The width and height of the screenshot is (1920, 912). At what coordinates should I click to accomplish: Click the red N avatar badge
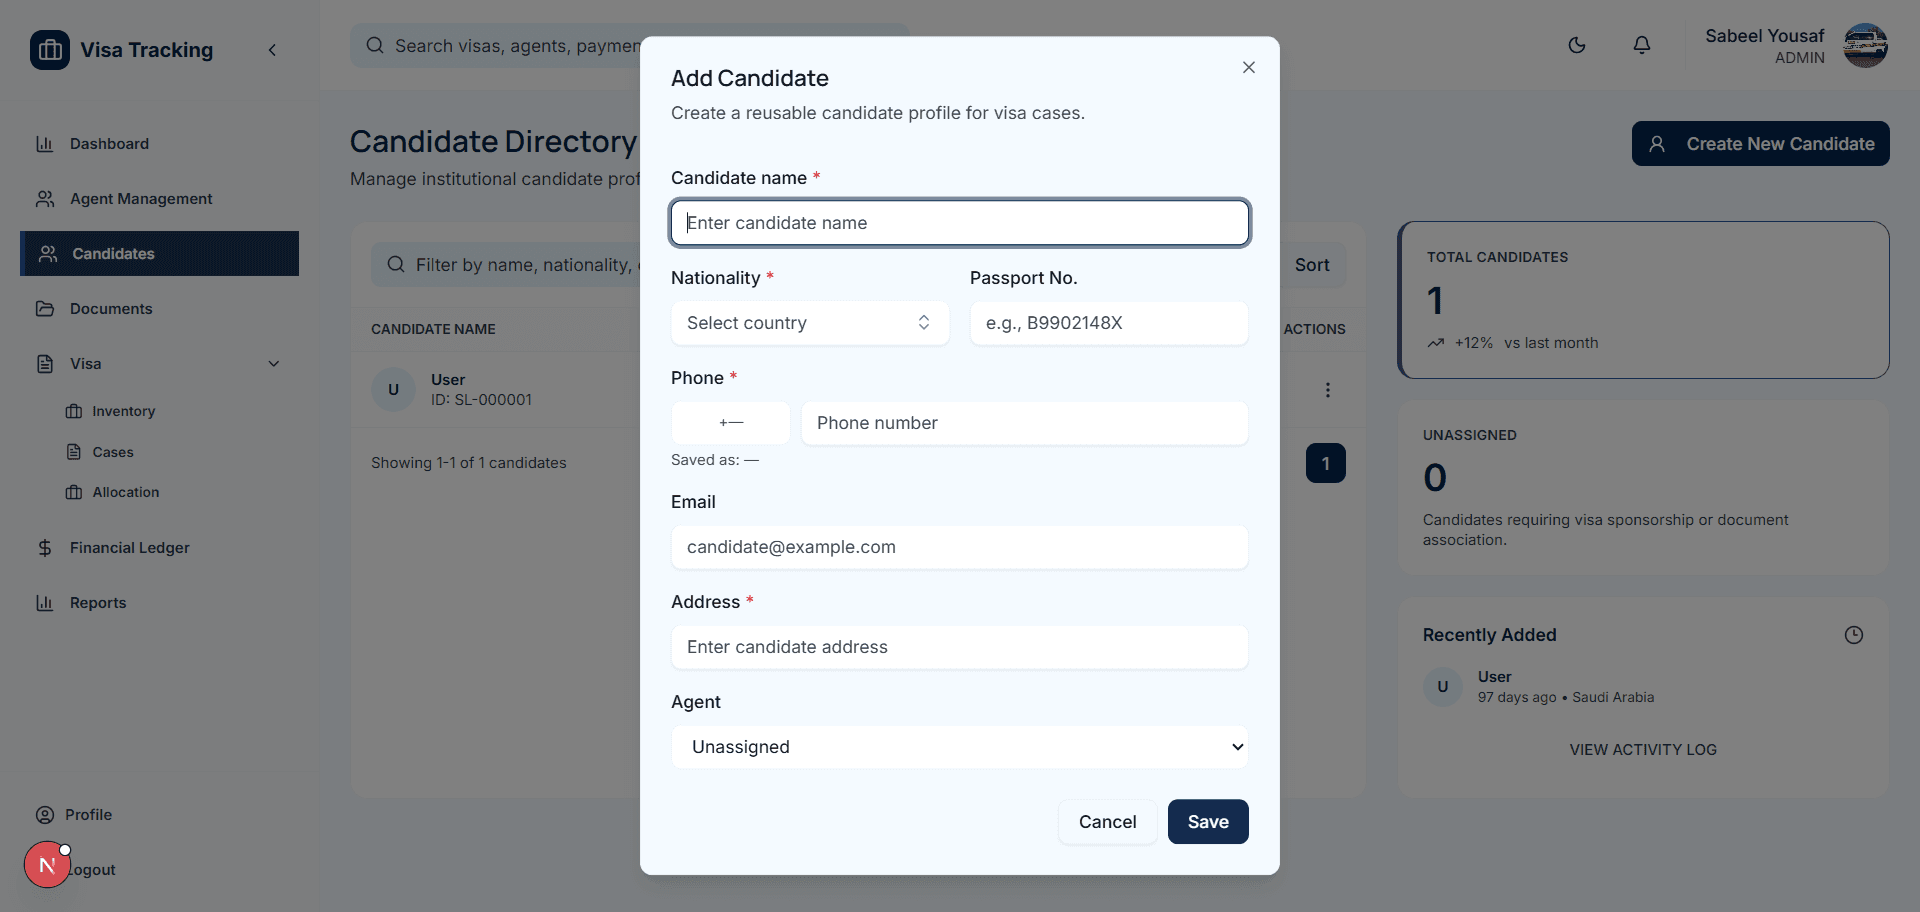[x=47, y=865]
